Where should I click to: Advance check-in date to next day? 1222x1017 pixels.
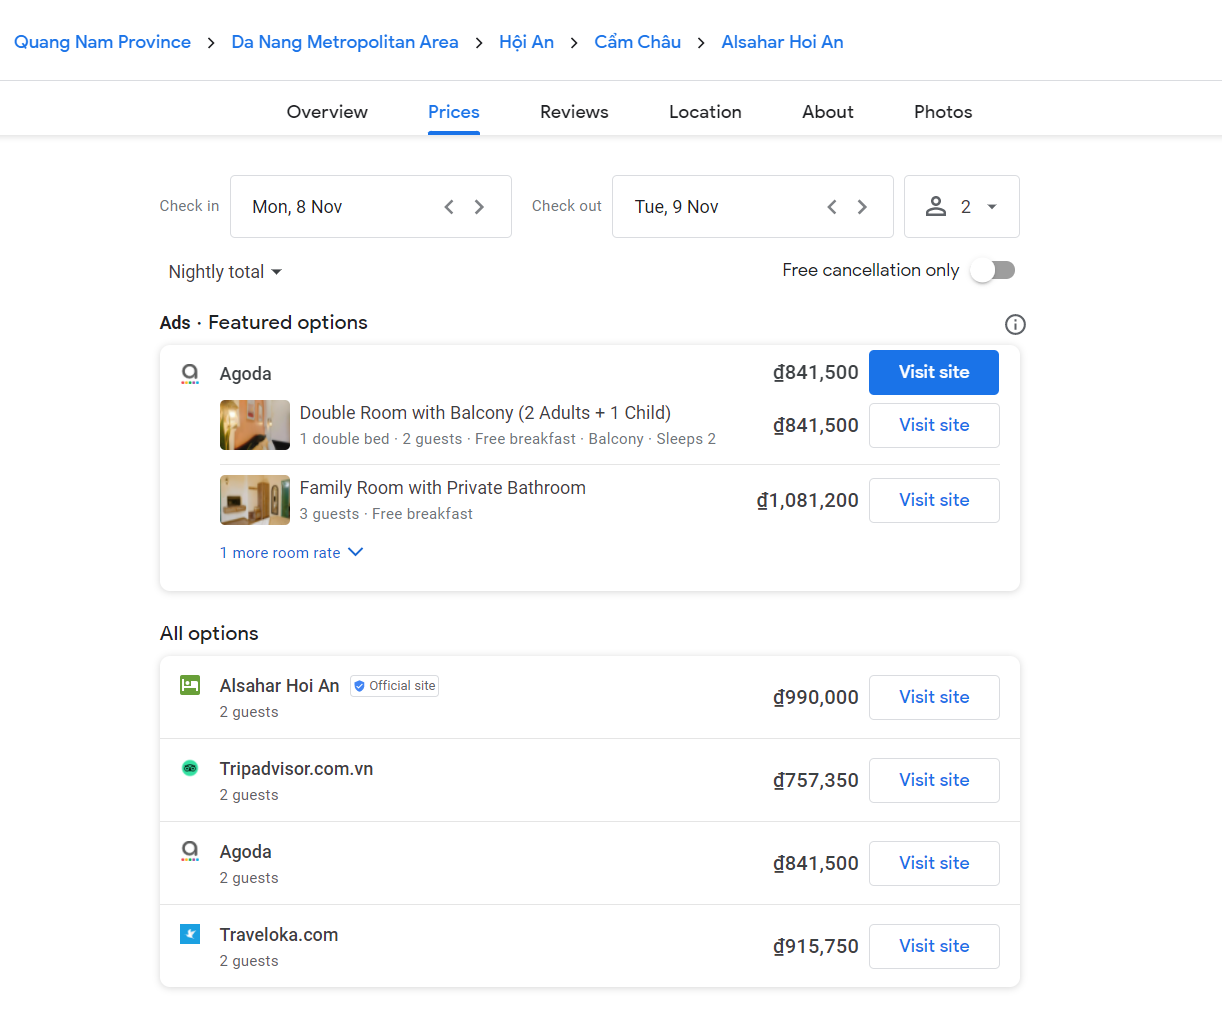(x=479, y=207)
